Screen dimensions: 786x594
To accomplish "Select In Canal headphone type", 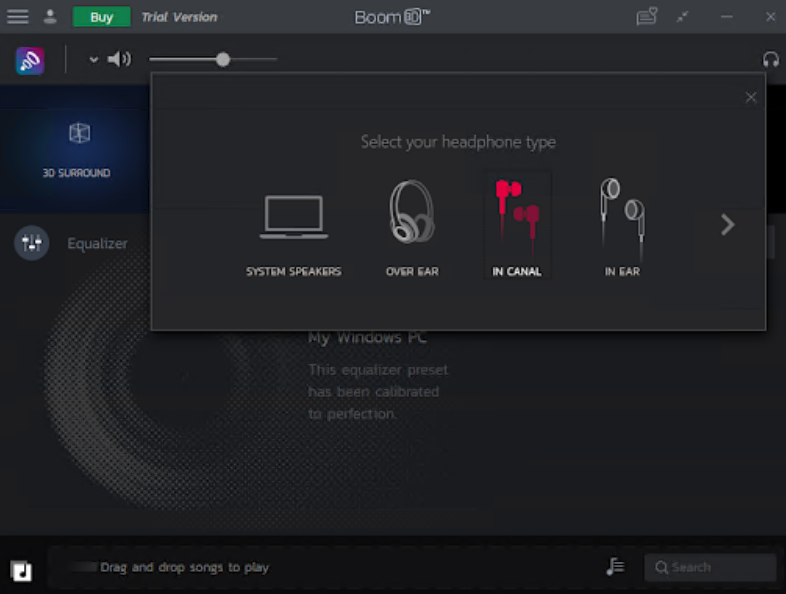I will pyautogui.click(x=517, y=227).
